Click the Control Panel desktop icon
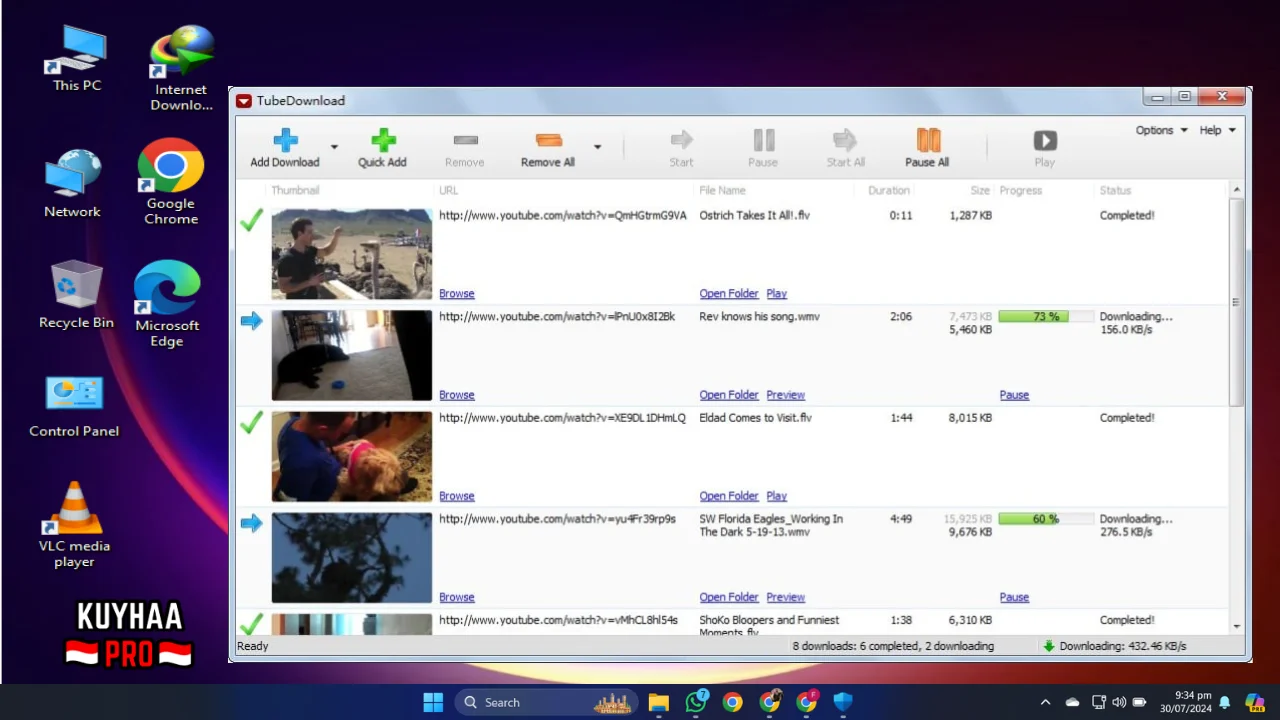The image size is (1280, 720). click(x=74, y=407)
